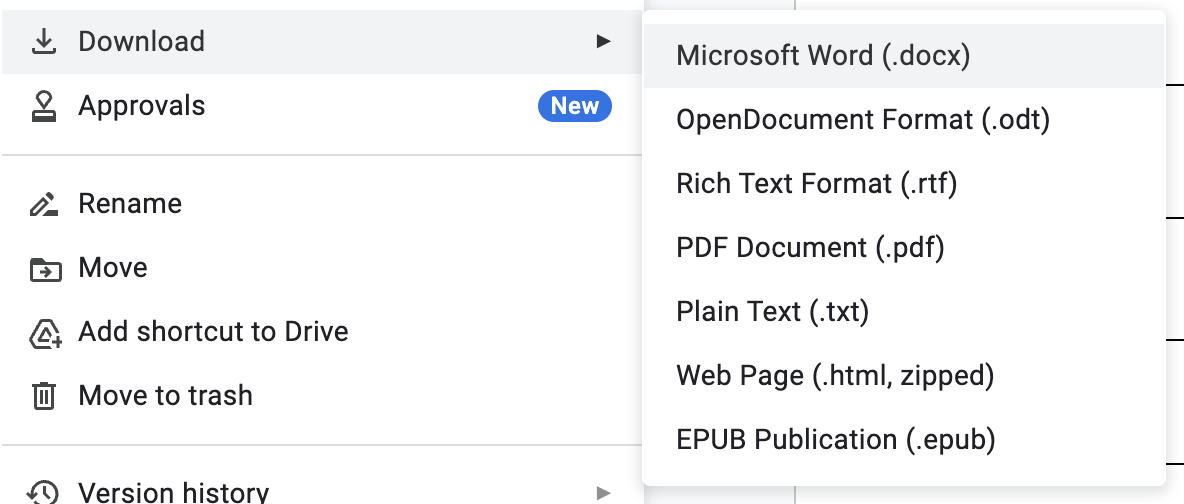Click the blue New badge beside Approvals
The image size is (1184, 504).
pos(575,106)
